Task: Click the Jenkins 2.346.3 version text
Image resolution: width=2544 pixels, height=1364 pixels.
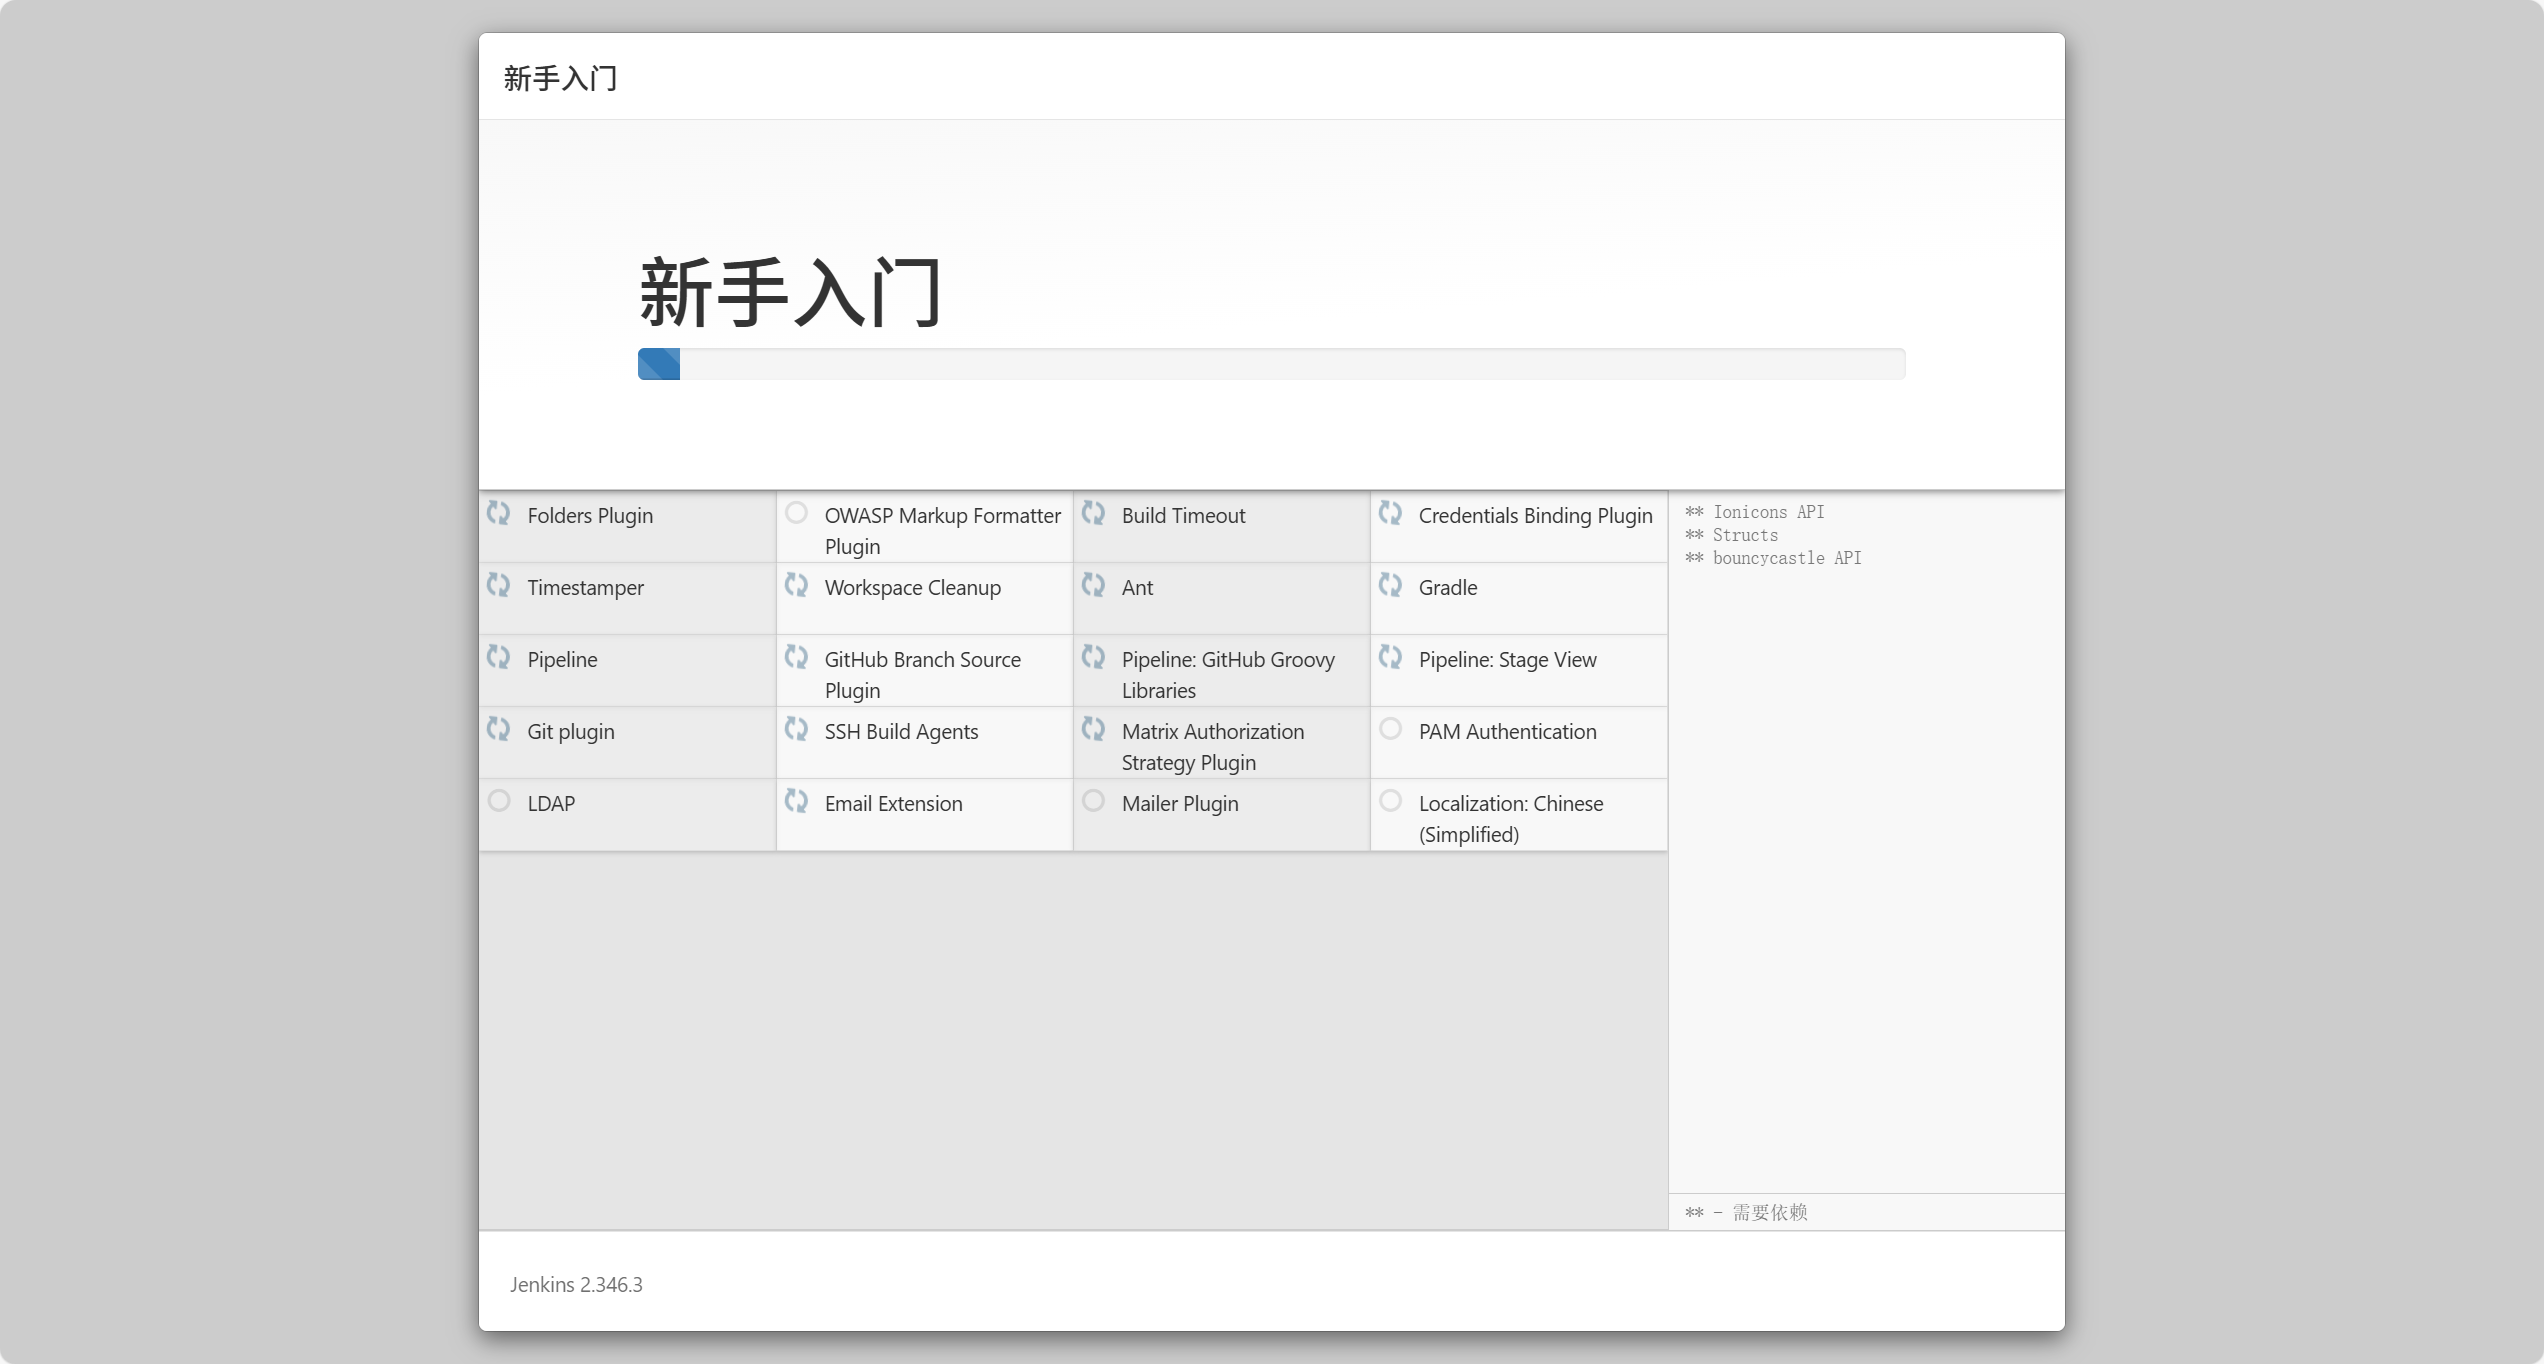Action: 576,1285
